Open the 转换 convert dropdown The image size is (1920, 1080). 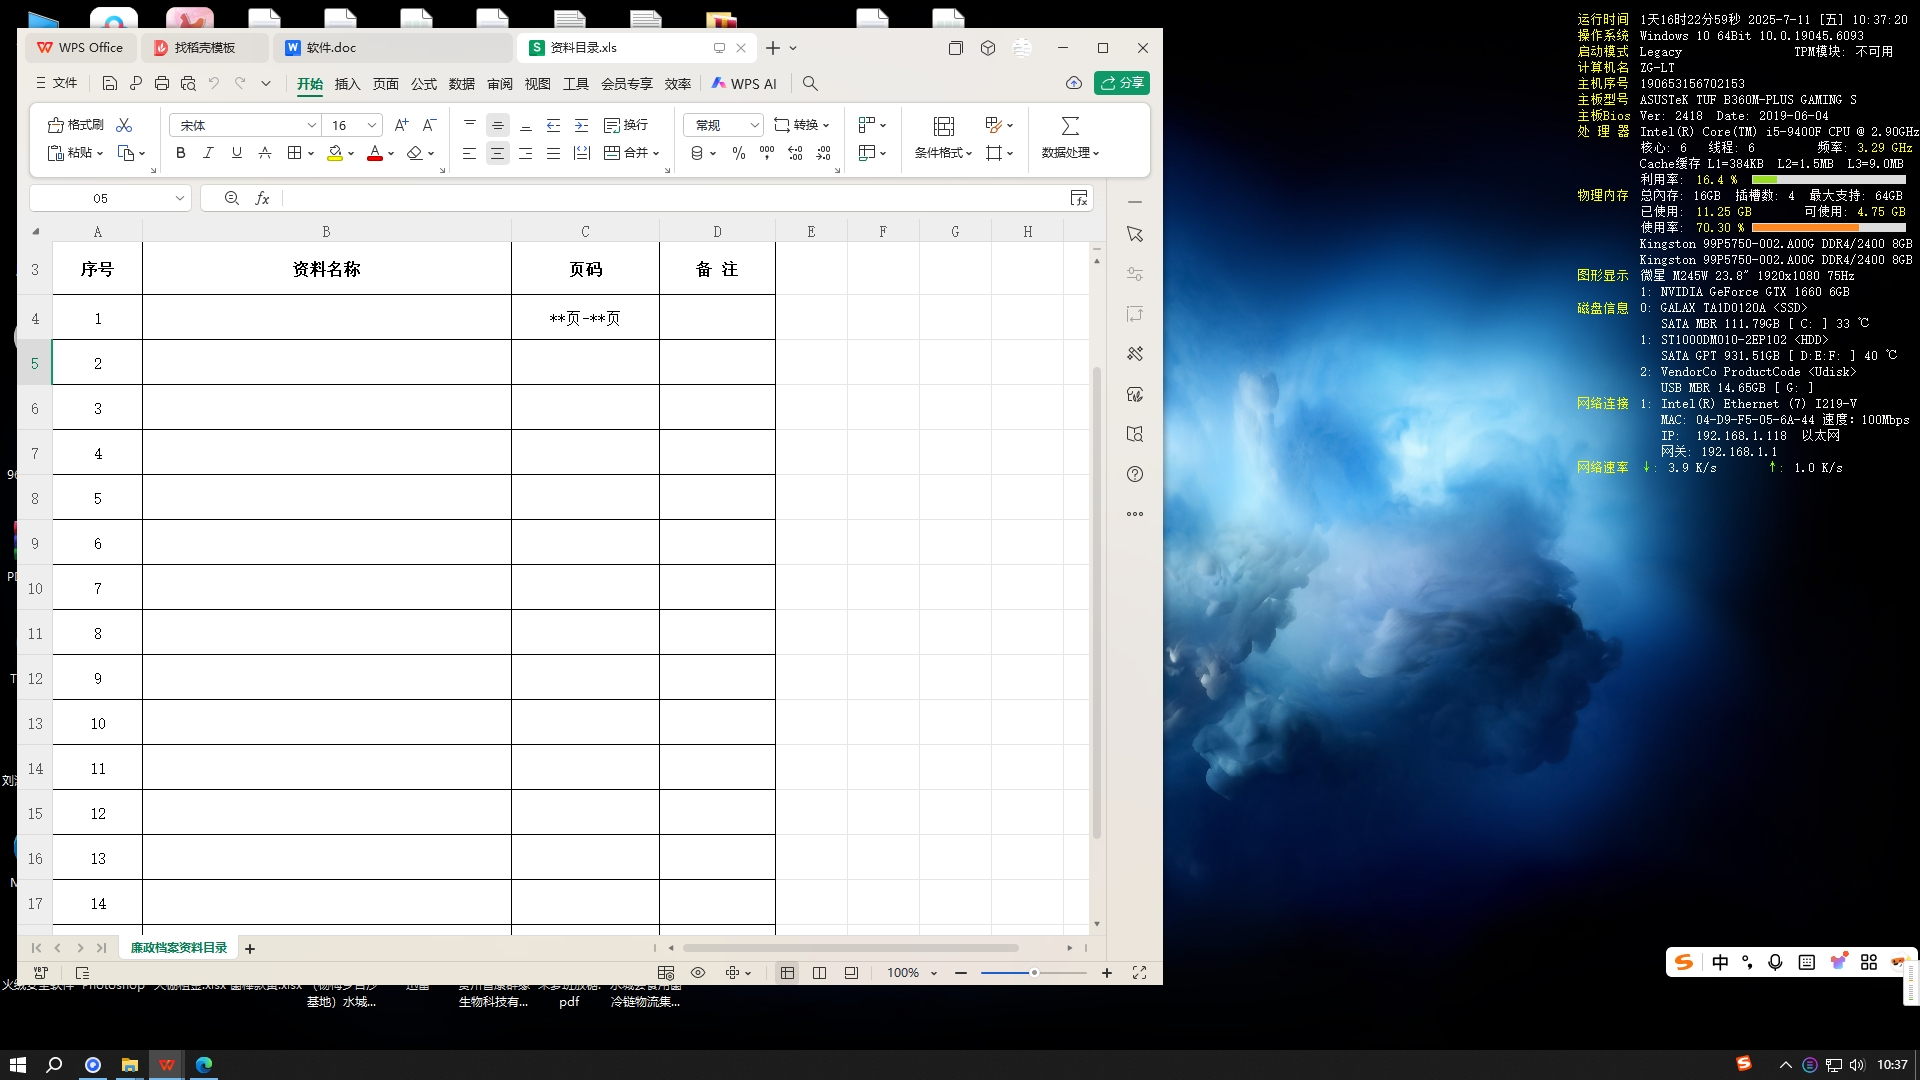point(802,125)
